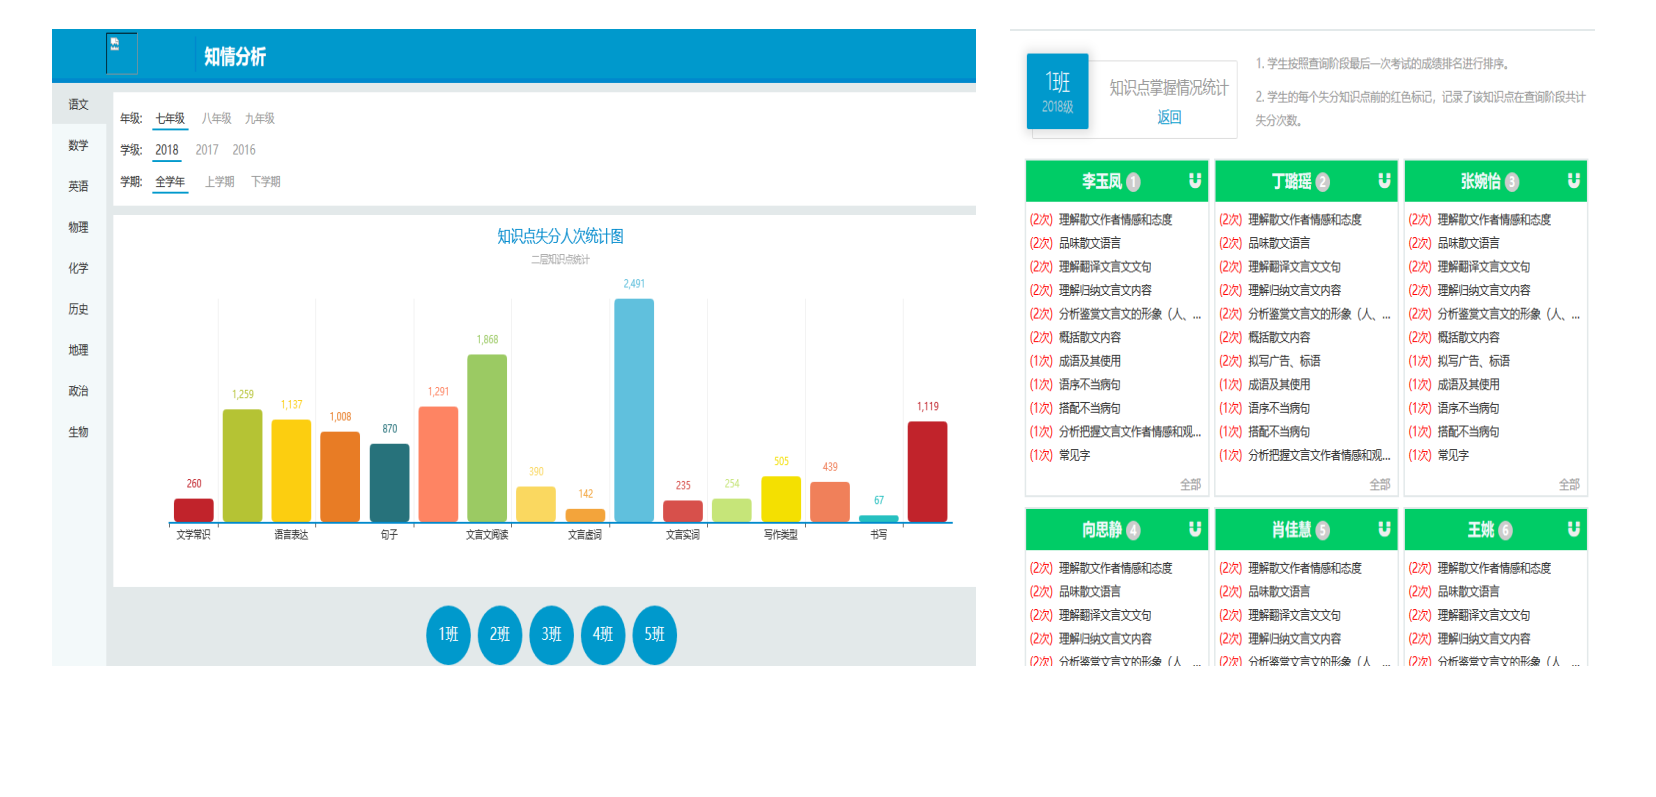Click 拟写广告、标语 (2次) on 丁璐瑶's card
The height and width of the screenshot is (797, 1656).
[x=1284, y=361]
